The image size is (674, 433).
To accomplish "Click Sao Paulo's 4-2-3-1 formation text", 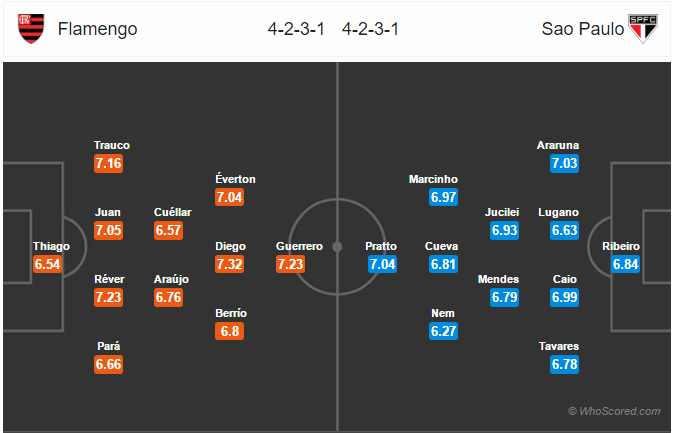I will pyautogui.click(x=370, y=29).
